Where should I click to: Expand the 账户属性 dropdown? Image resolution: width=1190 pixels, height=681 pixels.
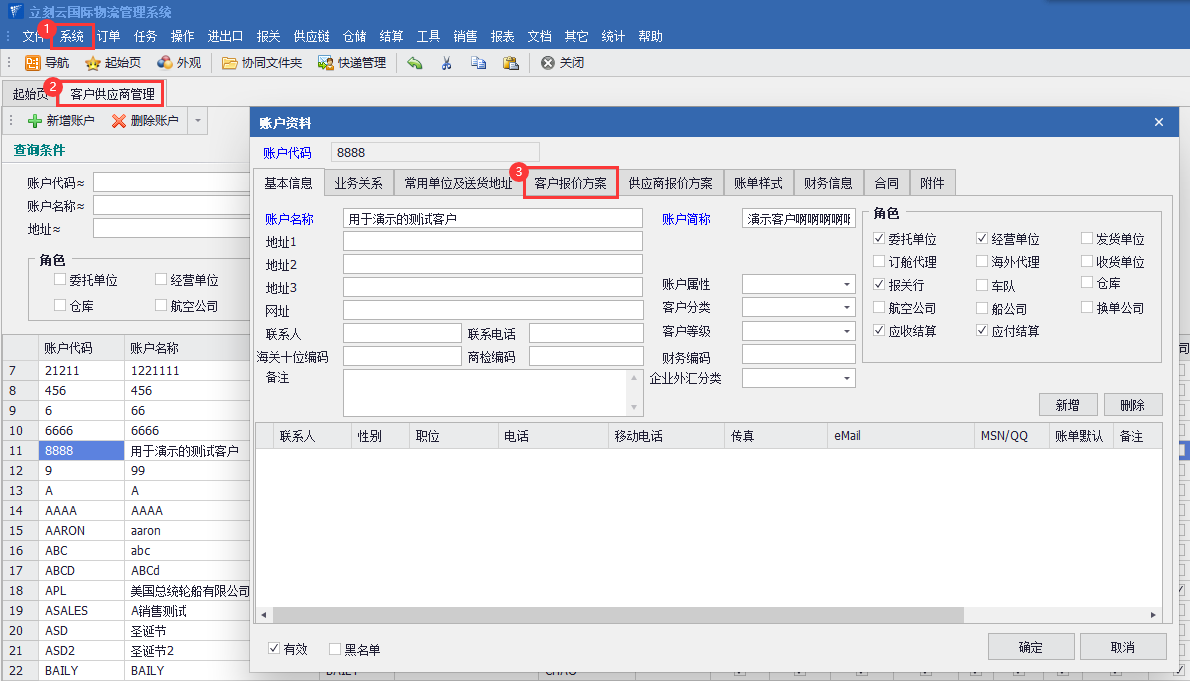[847, 285]
